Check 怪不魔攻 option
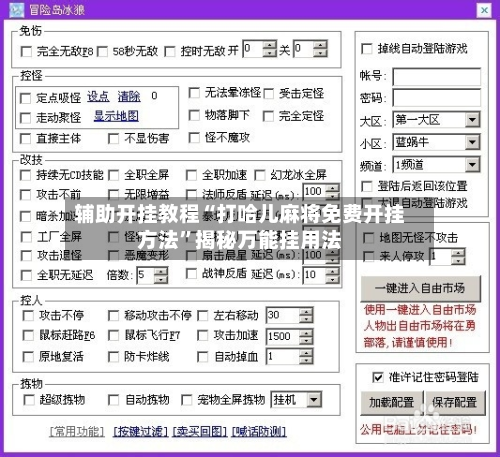This screenshot has width=500, height=457. 194,138
